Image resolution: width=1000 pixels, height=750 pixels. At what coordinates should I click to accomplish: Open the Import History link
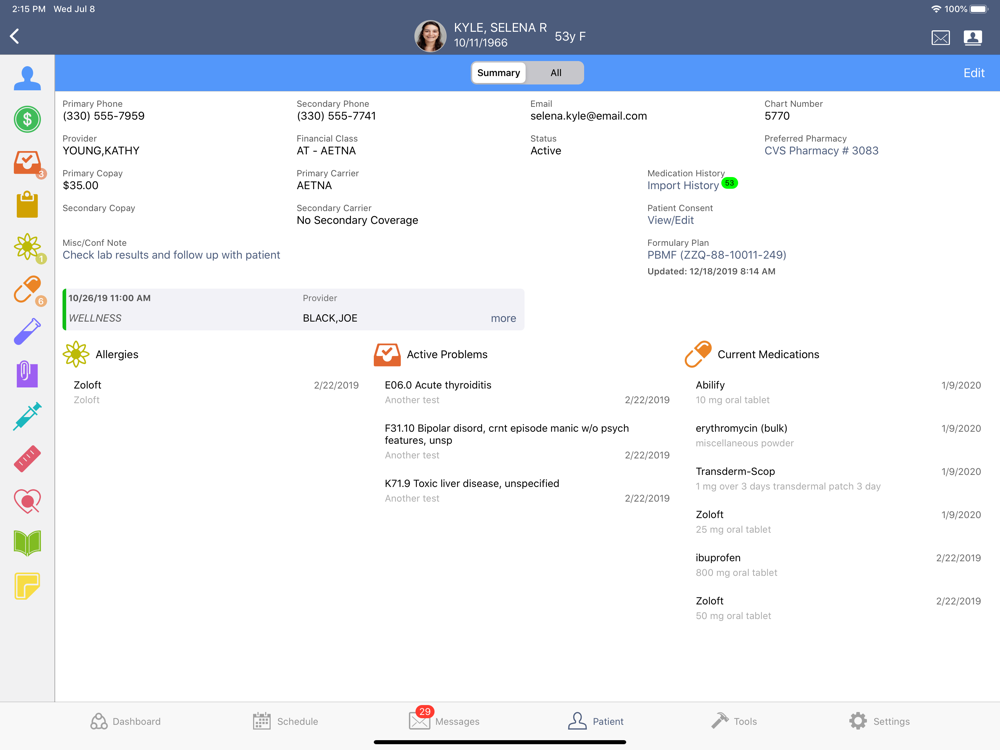682,186
